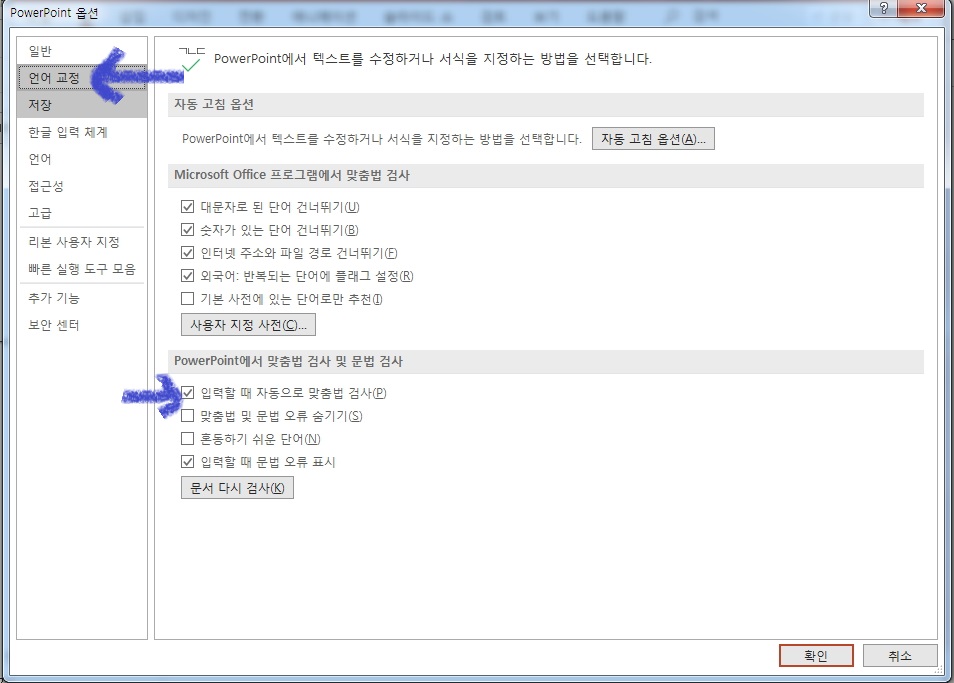Toggle 대문자로 된 단어 건너뛰기 checkbox
This screenshot has width=954, height=683.
coord(187,207)
